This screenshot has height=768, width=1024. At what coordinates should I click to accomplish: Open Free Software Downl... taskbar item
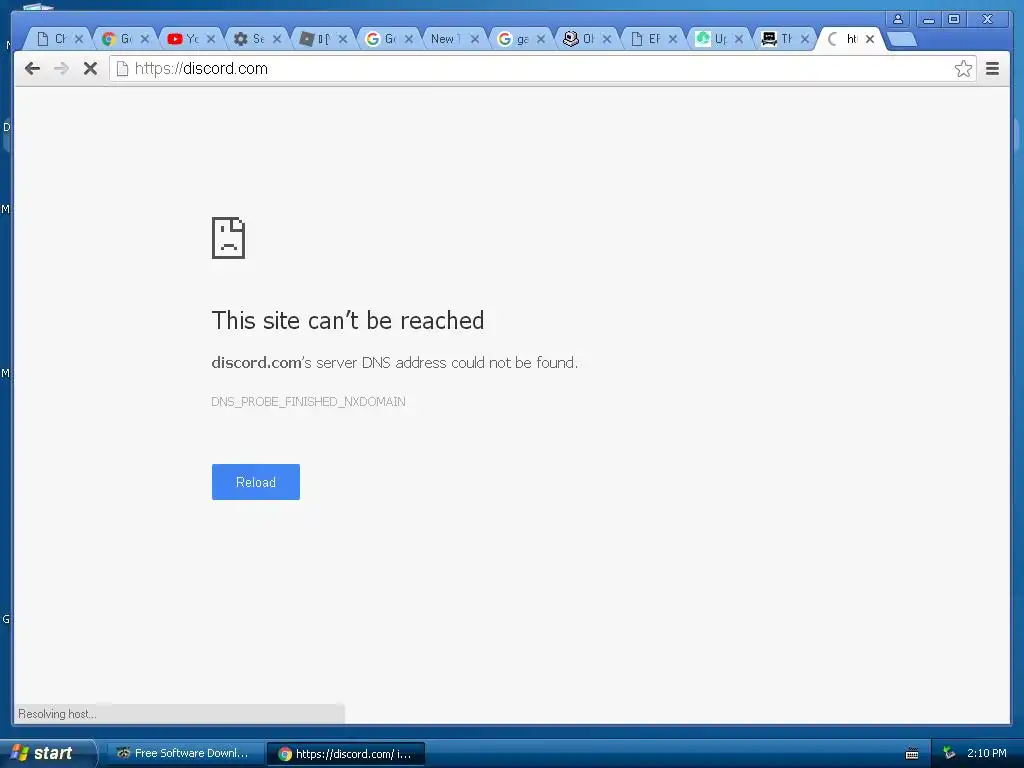[x=184, y=754]
